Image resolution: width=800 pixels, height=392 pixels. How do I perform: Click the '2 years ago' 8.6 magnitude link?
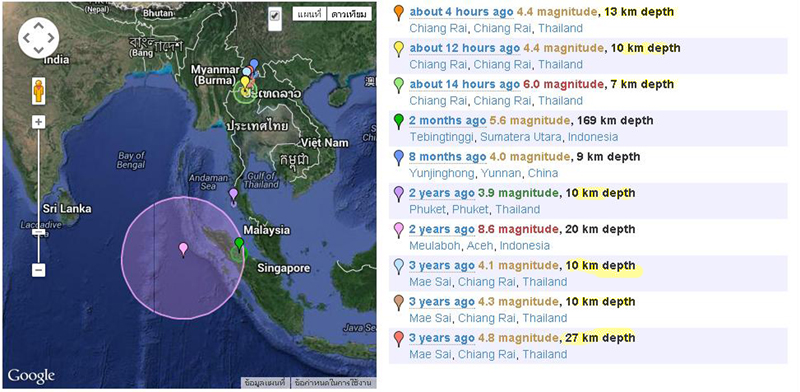click(x=442, y=229)
